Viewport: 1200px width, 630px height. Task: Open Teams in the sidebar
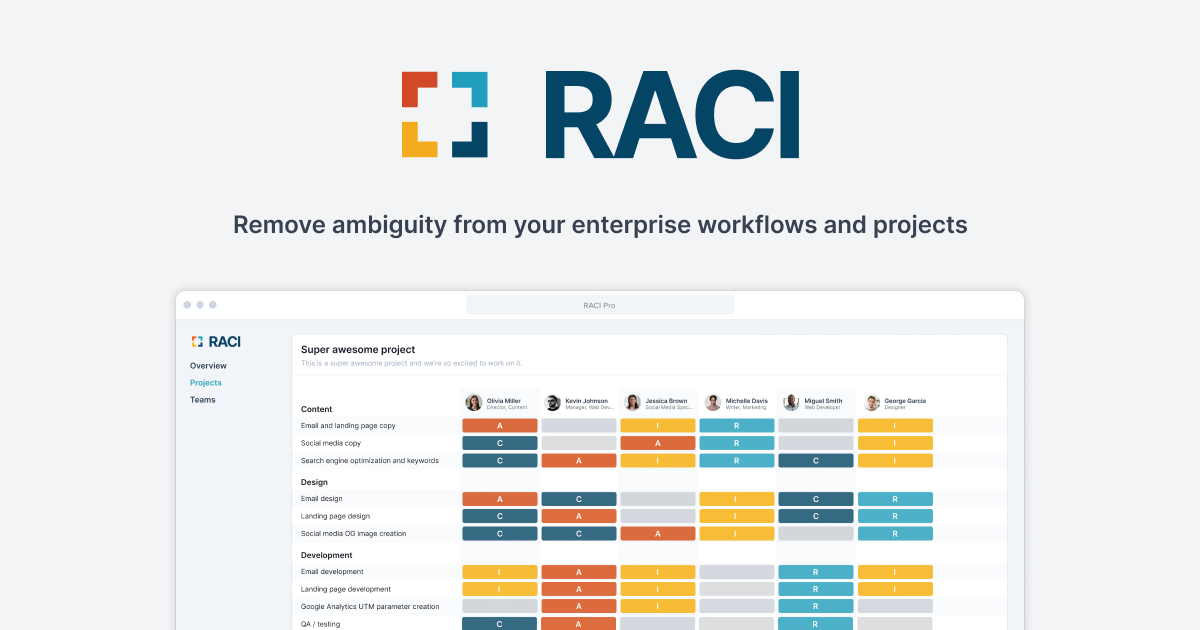pos(203,400)
